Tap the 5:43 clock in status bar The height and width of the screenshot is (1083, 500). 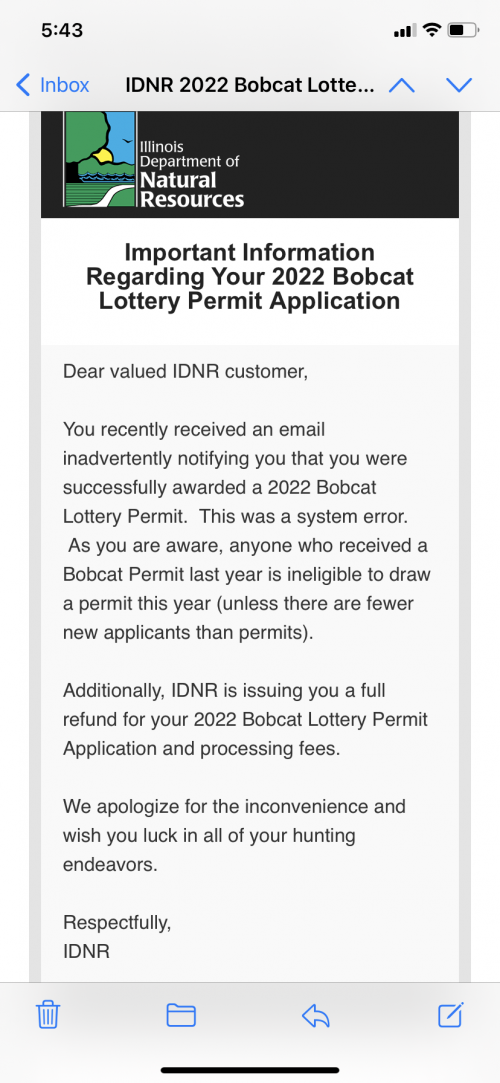coord(61,30)
